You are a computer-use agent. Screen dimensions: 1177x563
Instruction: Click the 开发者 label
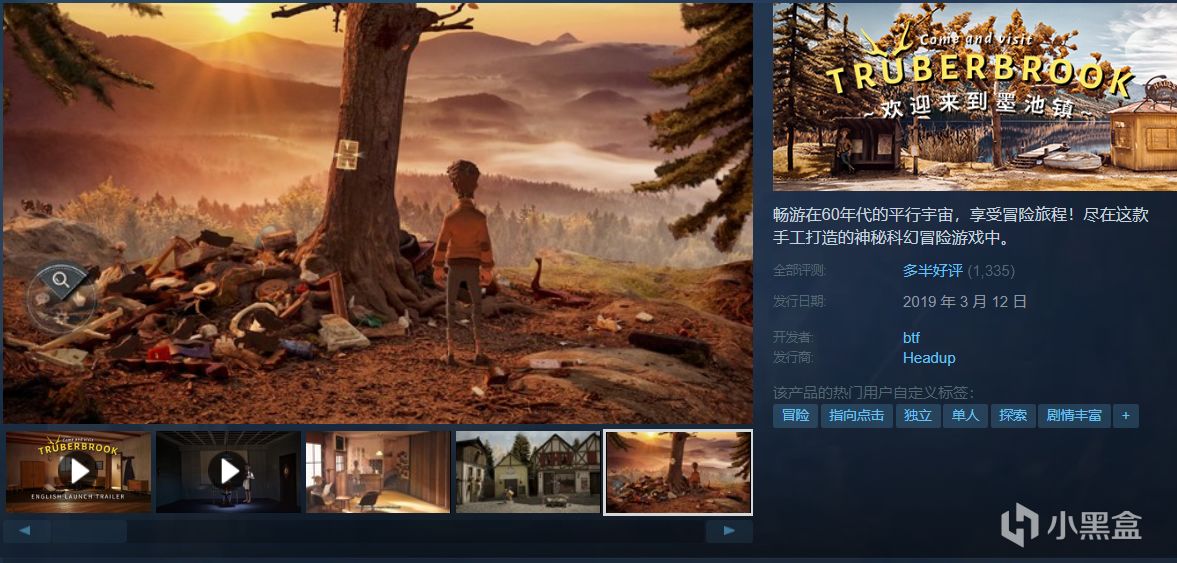coord(793,337)
